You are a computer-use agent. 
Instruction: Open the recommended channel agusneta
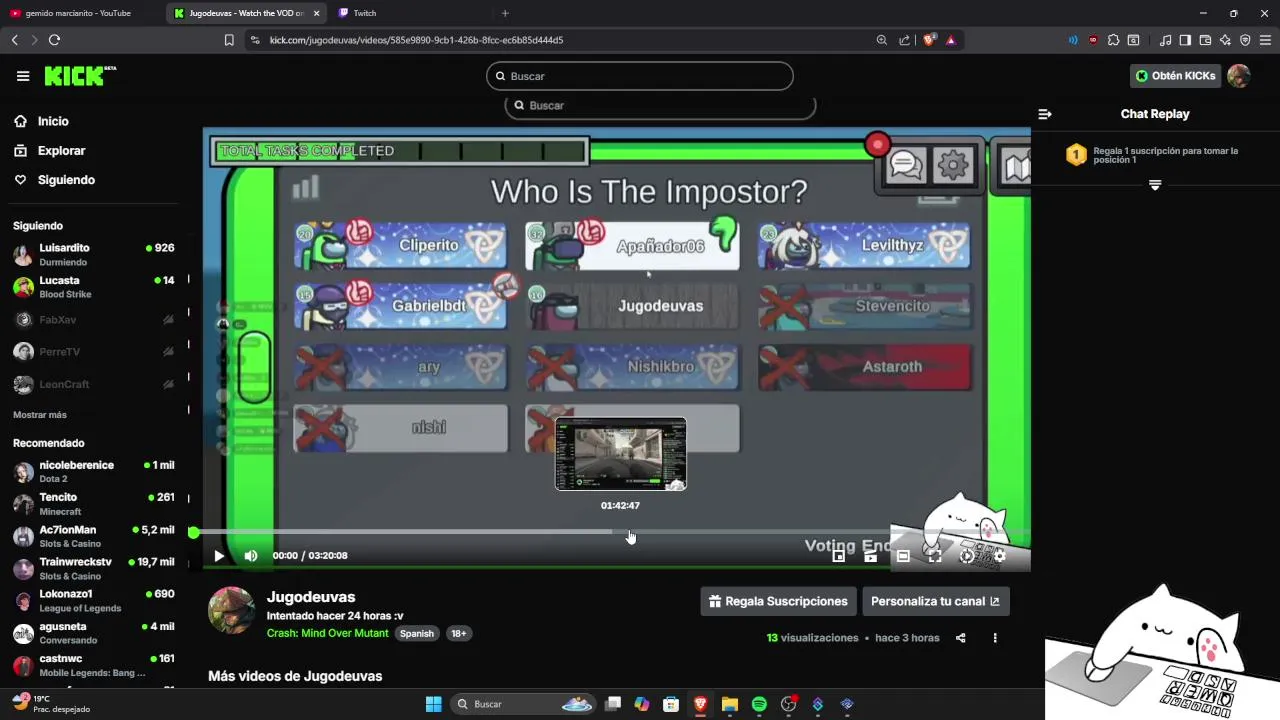pyautogui.click(x=94, y=633)
